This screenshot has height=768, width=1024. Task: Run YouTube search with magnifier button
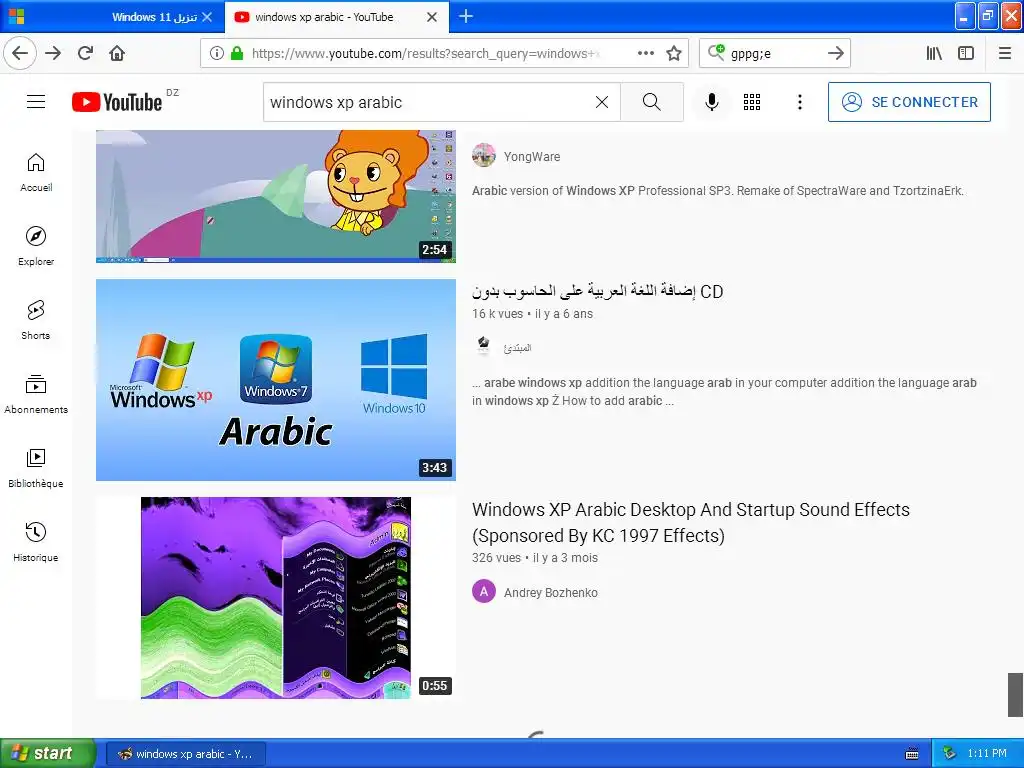tap(652, 102)
